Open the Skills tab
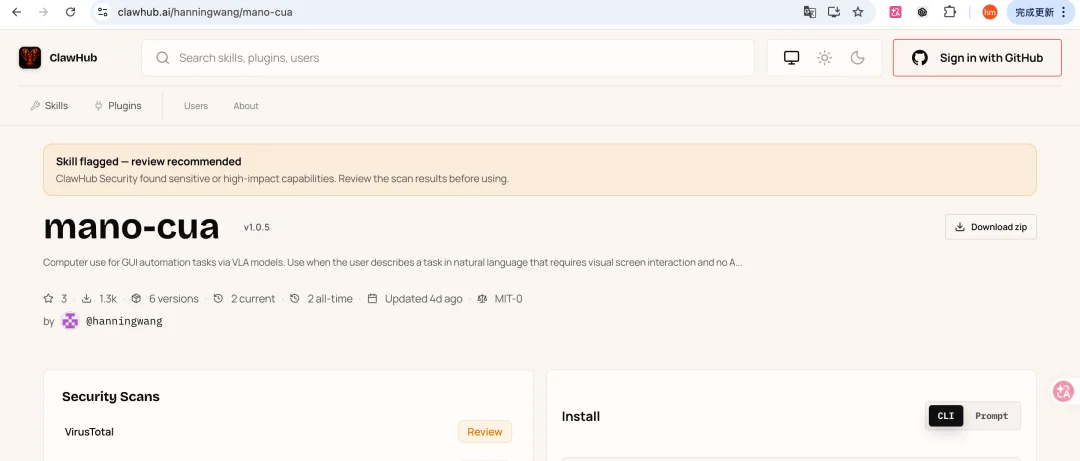Viewport: 1080px width, 461px height. pyautogui.click(x=49, y=105)
